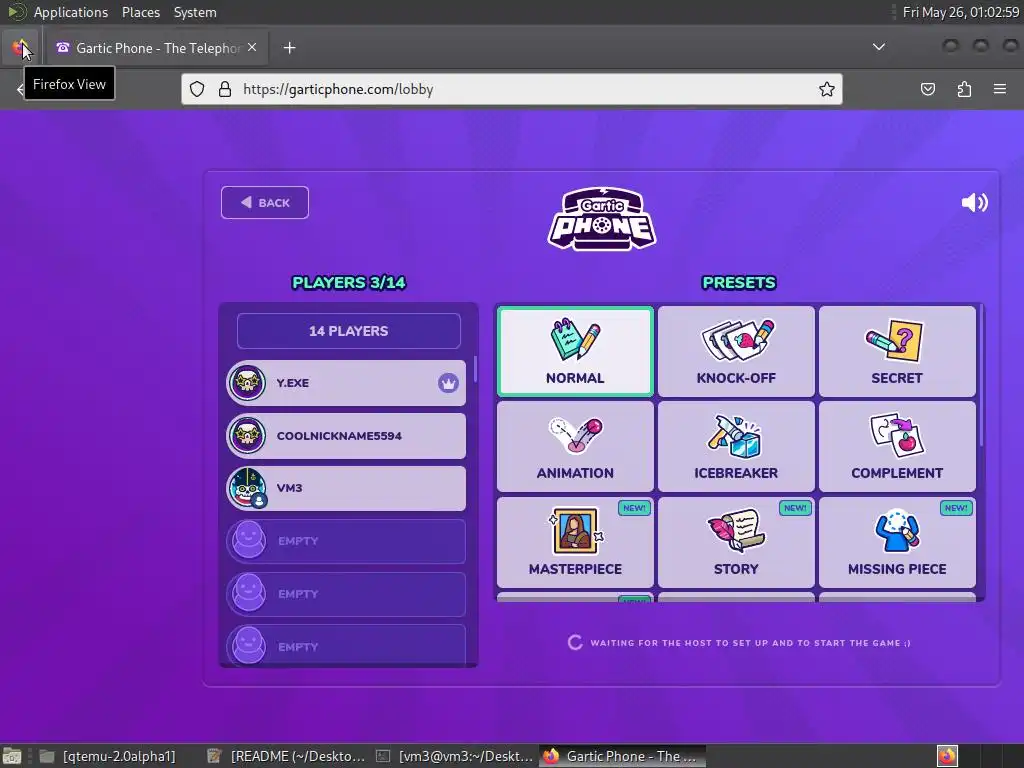The width and height of the screenshot is (1024, 768).
Task: Select the Knock-Off preset
Action: coord(736,351)
